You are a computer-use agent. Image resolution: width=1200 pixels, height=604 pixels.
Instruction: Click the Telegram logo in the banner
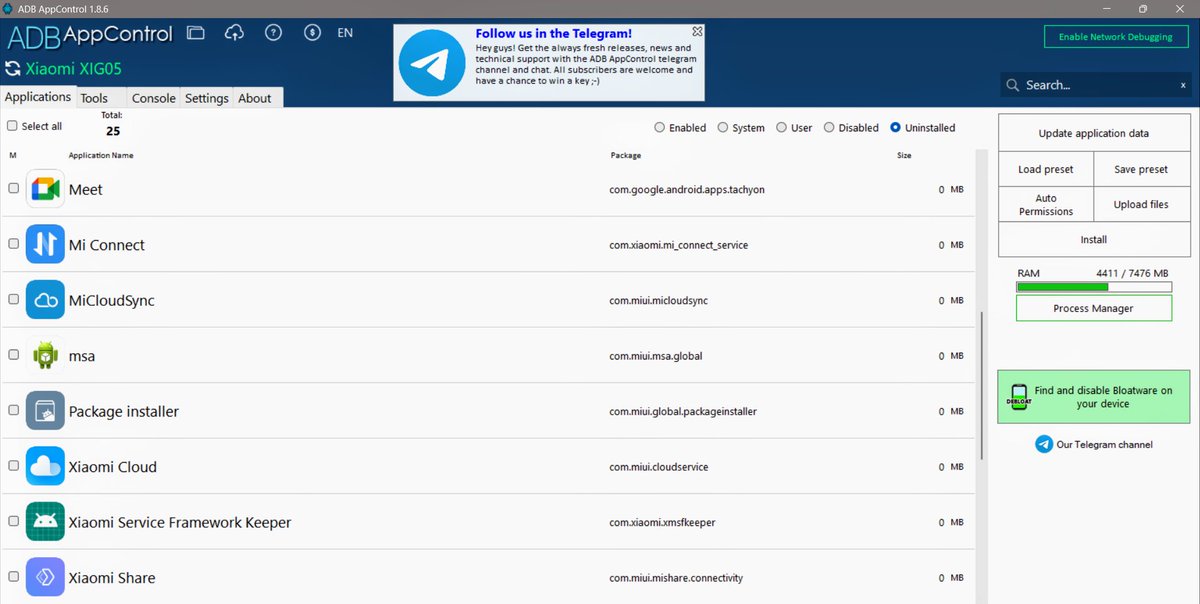pyautogui.click(x=430, y=62)
